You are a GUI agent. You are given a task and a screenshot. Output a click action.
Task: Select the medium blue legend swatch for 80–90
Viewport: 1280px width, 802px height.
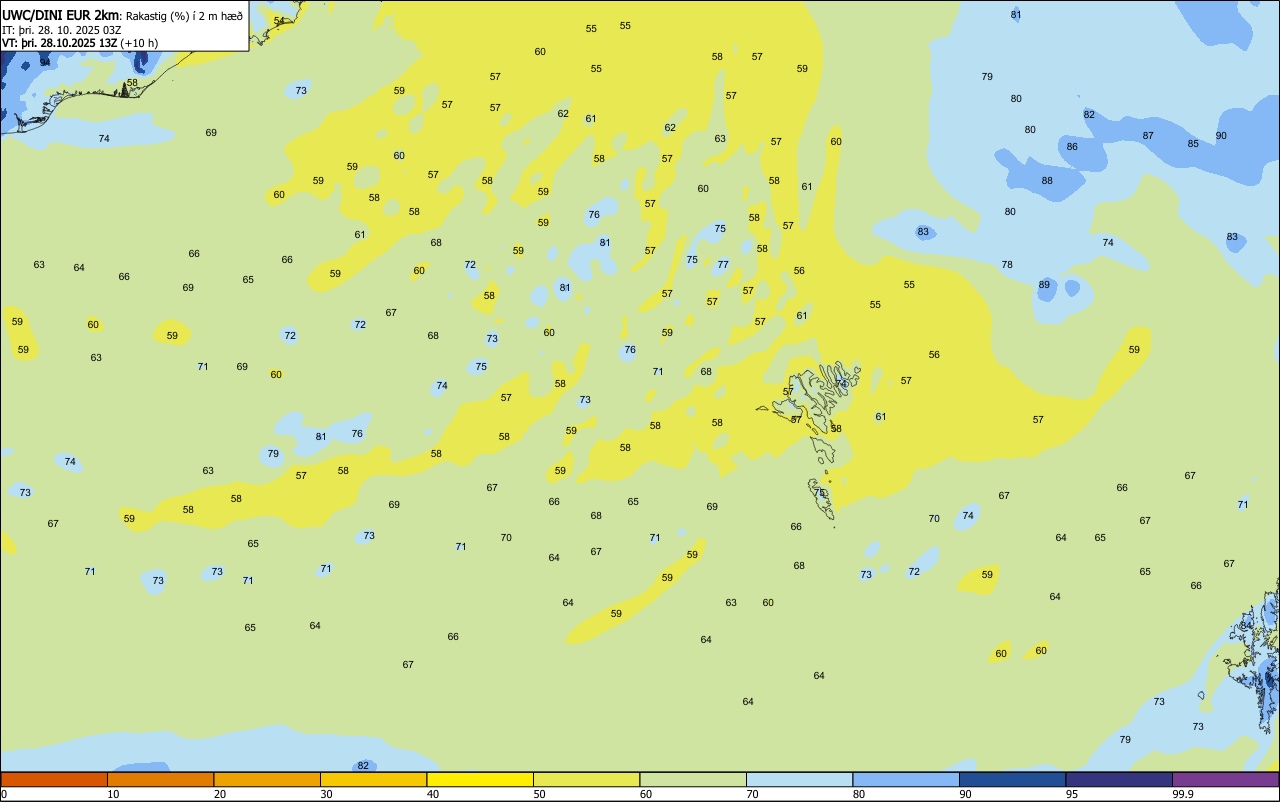tap(906, 779)
